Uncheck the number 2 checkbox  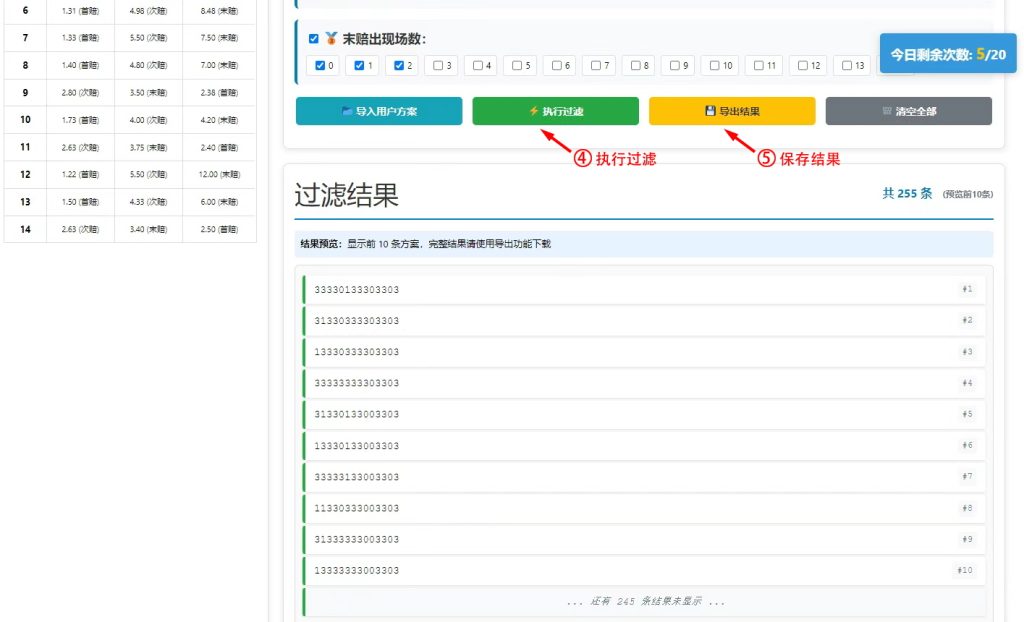400,66
